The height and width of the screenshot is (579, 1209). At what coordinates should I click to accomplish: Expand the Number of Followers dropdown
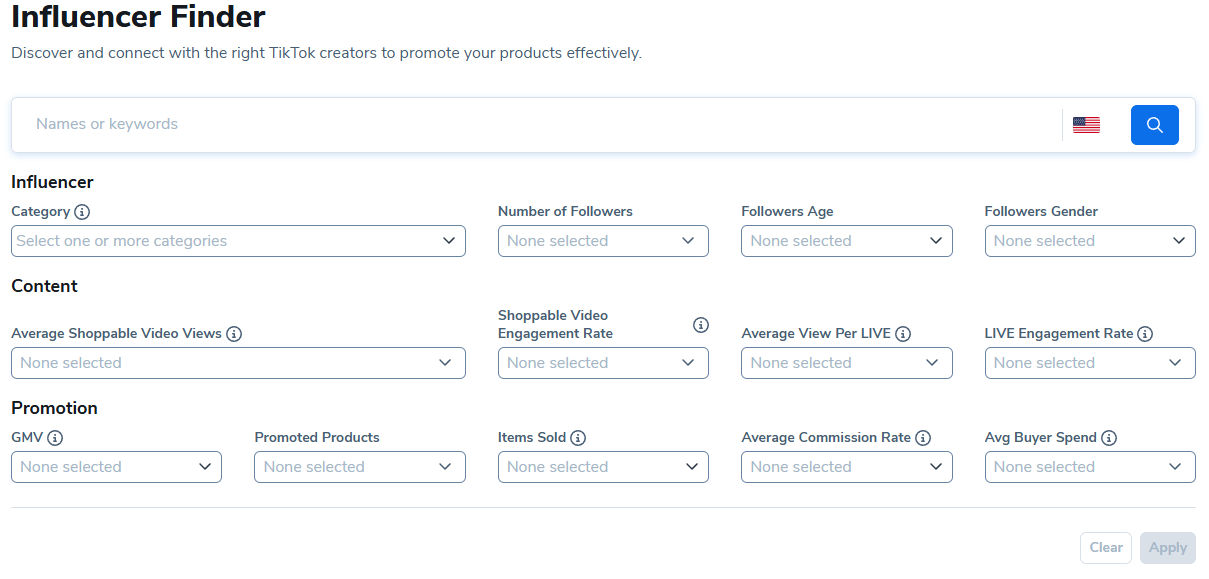click(603, 241)
